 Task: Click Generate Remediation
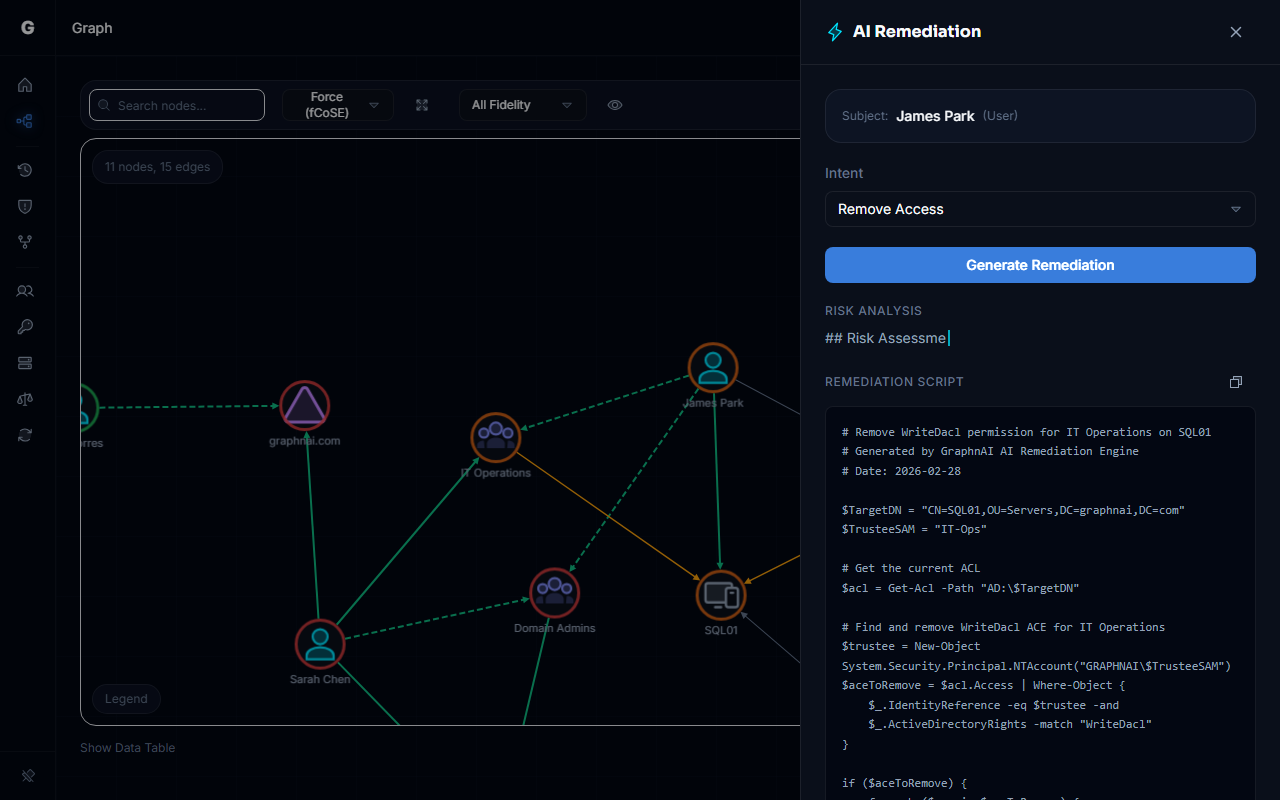1040,265
